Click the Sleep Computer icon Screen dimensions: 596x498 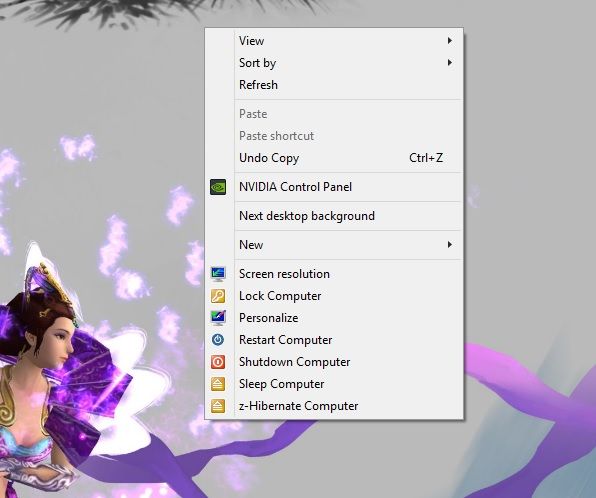click(x=218, y=384)
